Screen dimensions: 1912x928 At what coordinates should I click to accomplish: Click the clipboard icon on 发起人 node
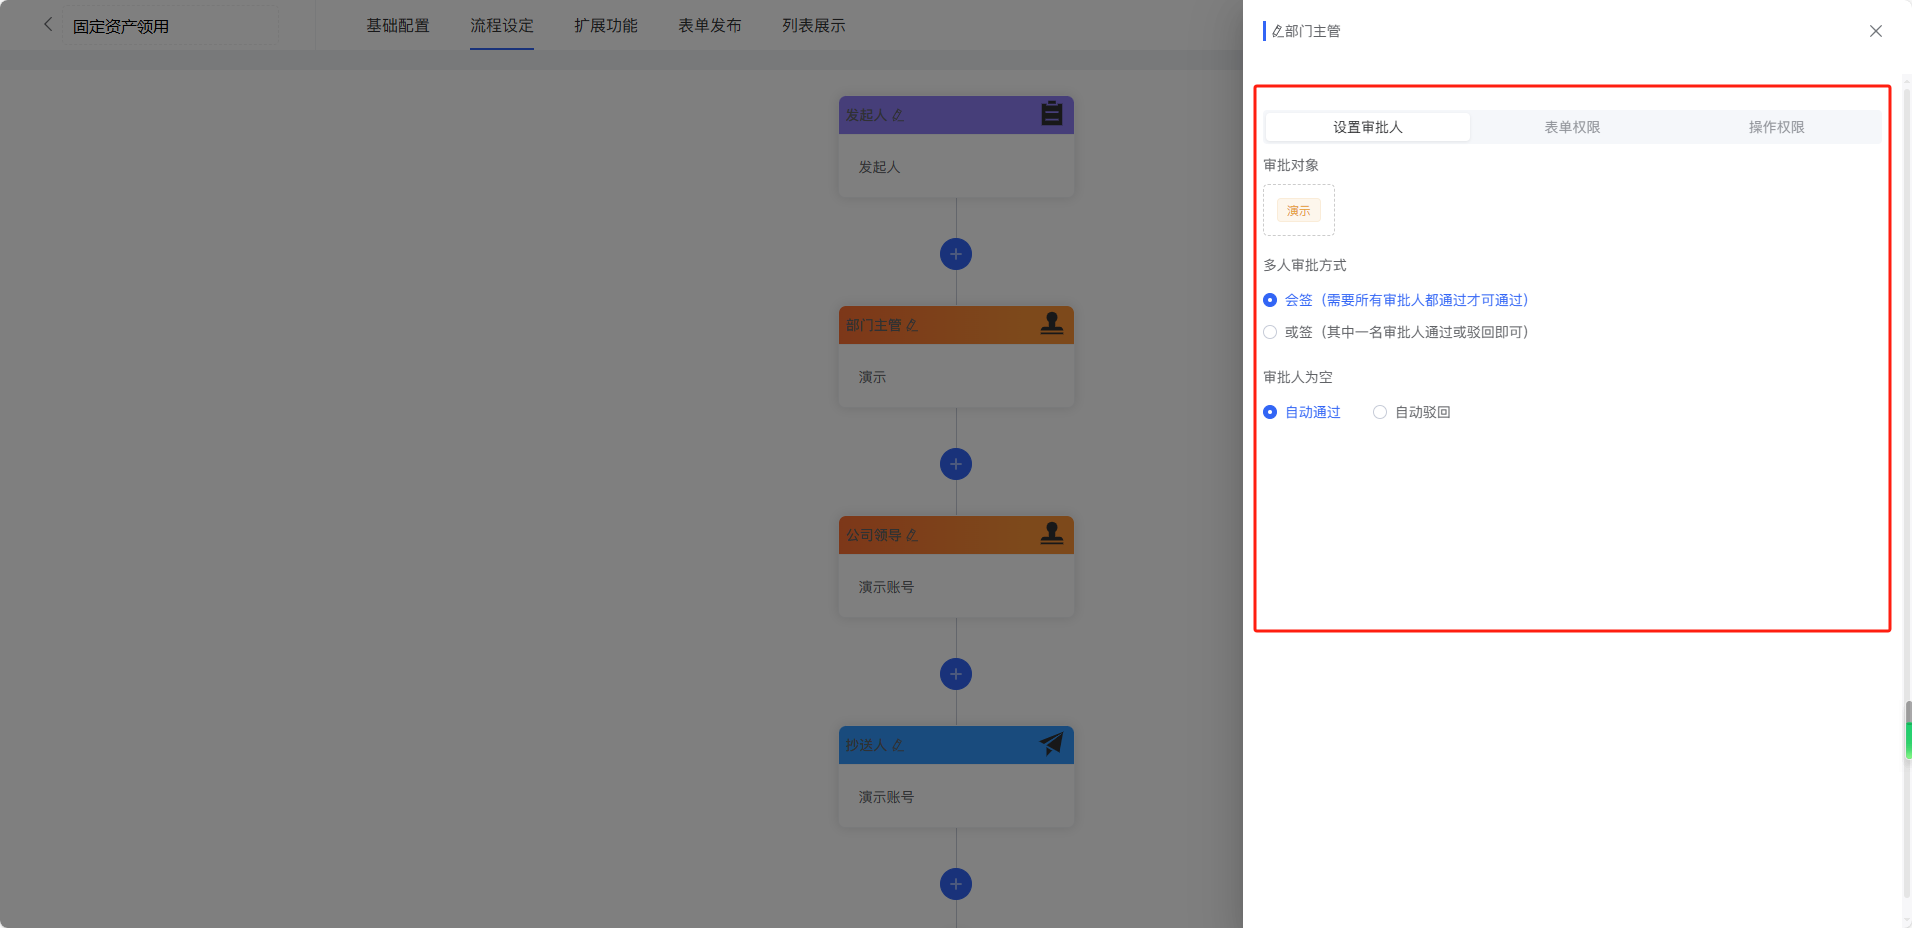(1051, 114)
